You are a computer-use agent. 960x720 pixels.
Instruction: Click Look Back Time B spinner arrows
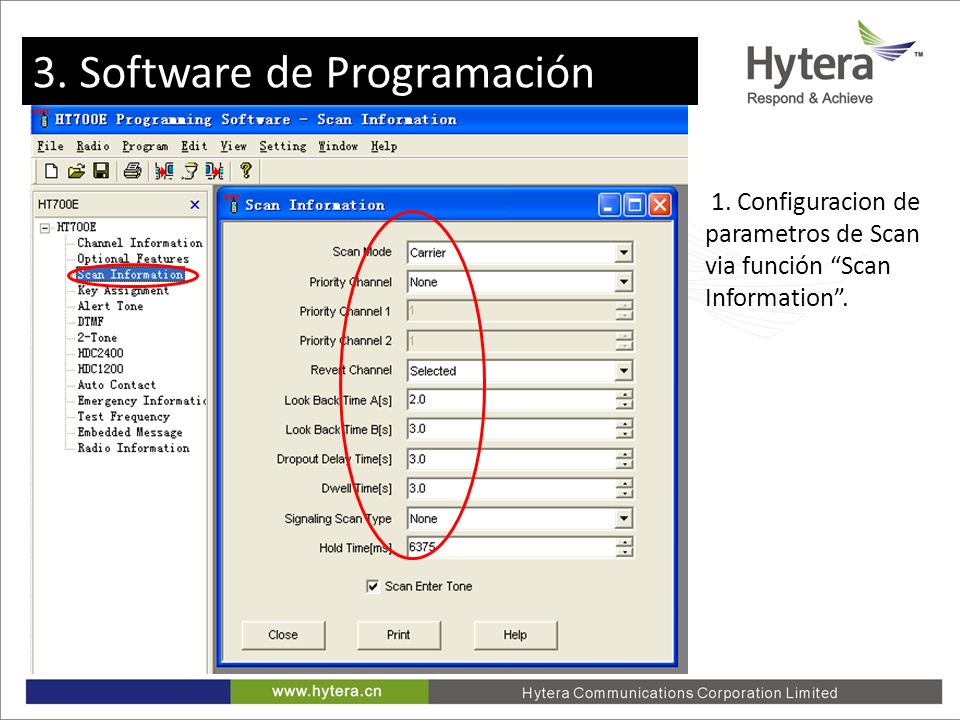624,429
